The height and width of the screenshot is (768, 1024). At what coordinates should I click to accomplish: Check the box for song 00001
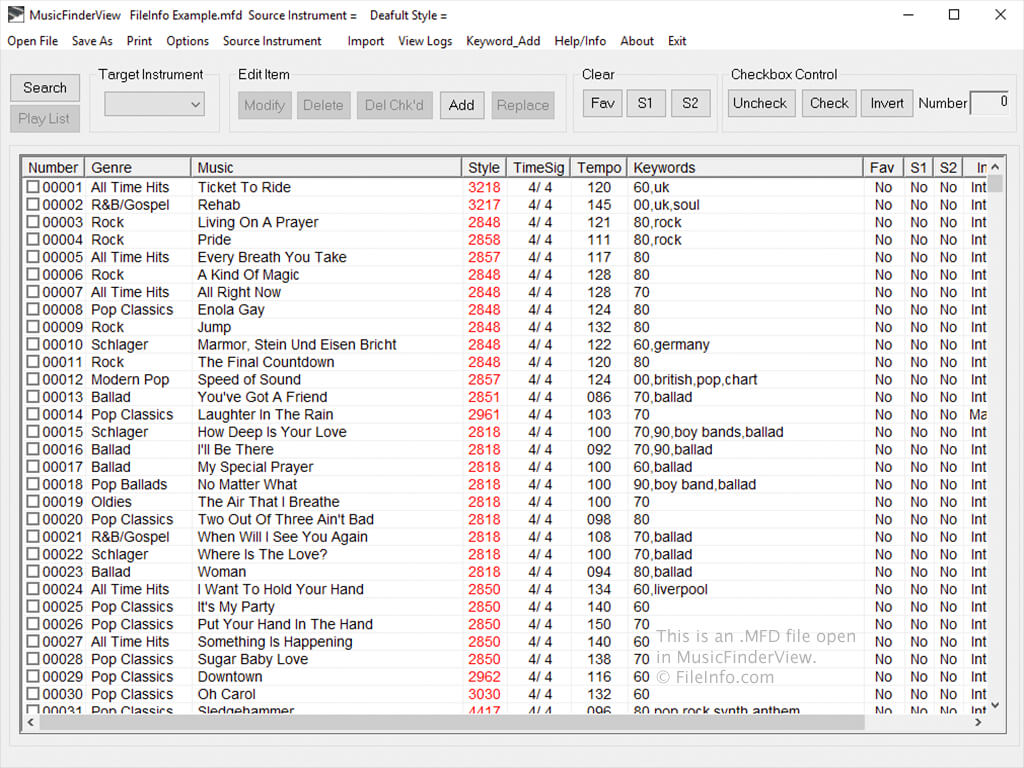coord(33,187)
